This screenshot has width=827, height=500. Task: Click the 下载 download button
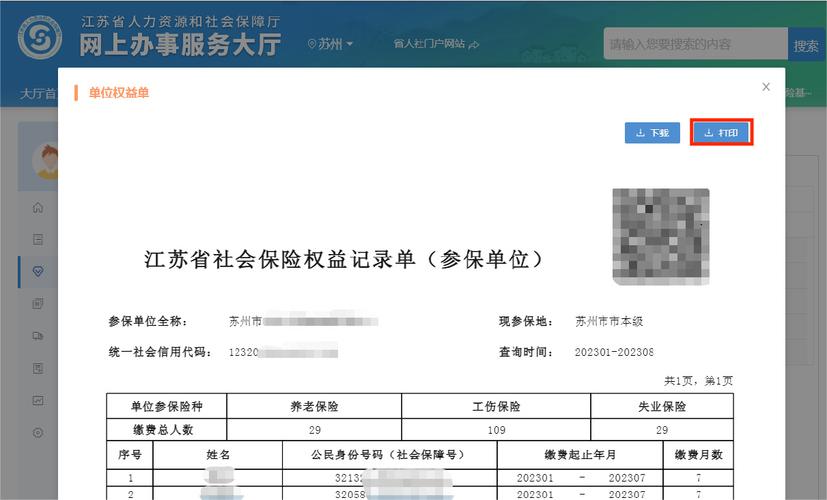coord(652,133)
